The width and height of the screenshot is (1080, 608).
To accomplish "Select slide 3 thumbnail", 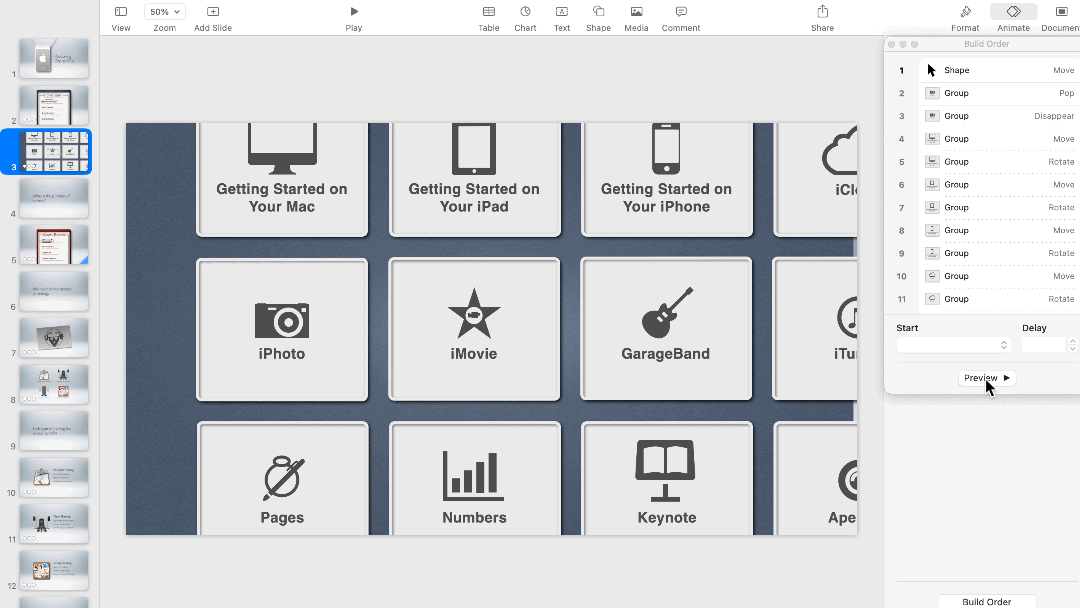I will (x=54, y=151).
